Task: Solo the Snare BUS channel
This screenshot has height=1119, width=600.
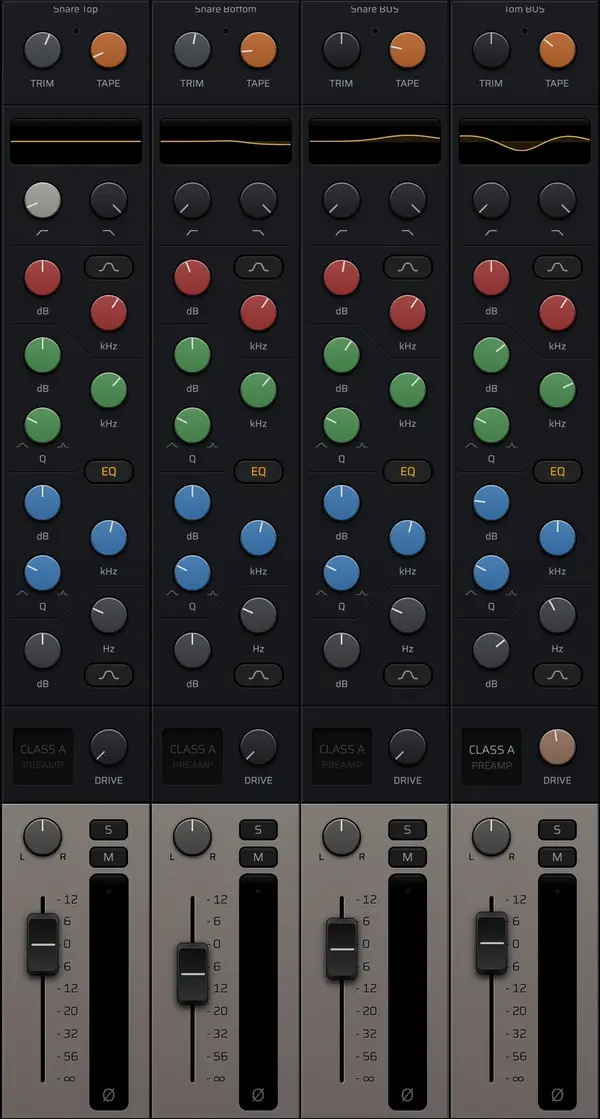Action: (x=407, y=829)
